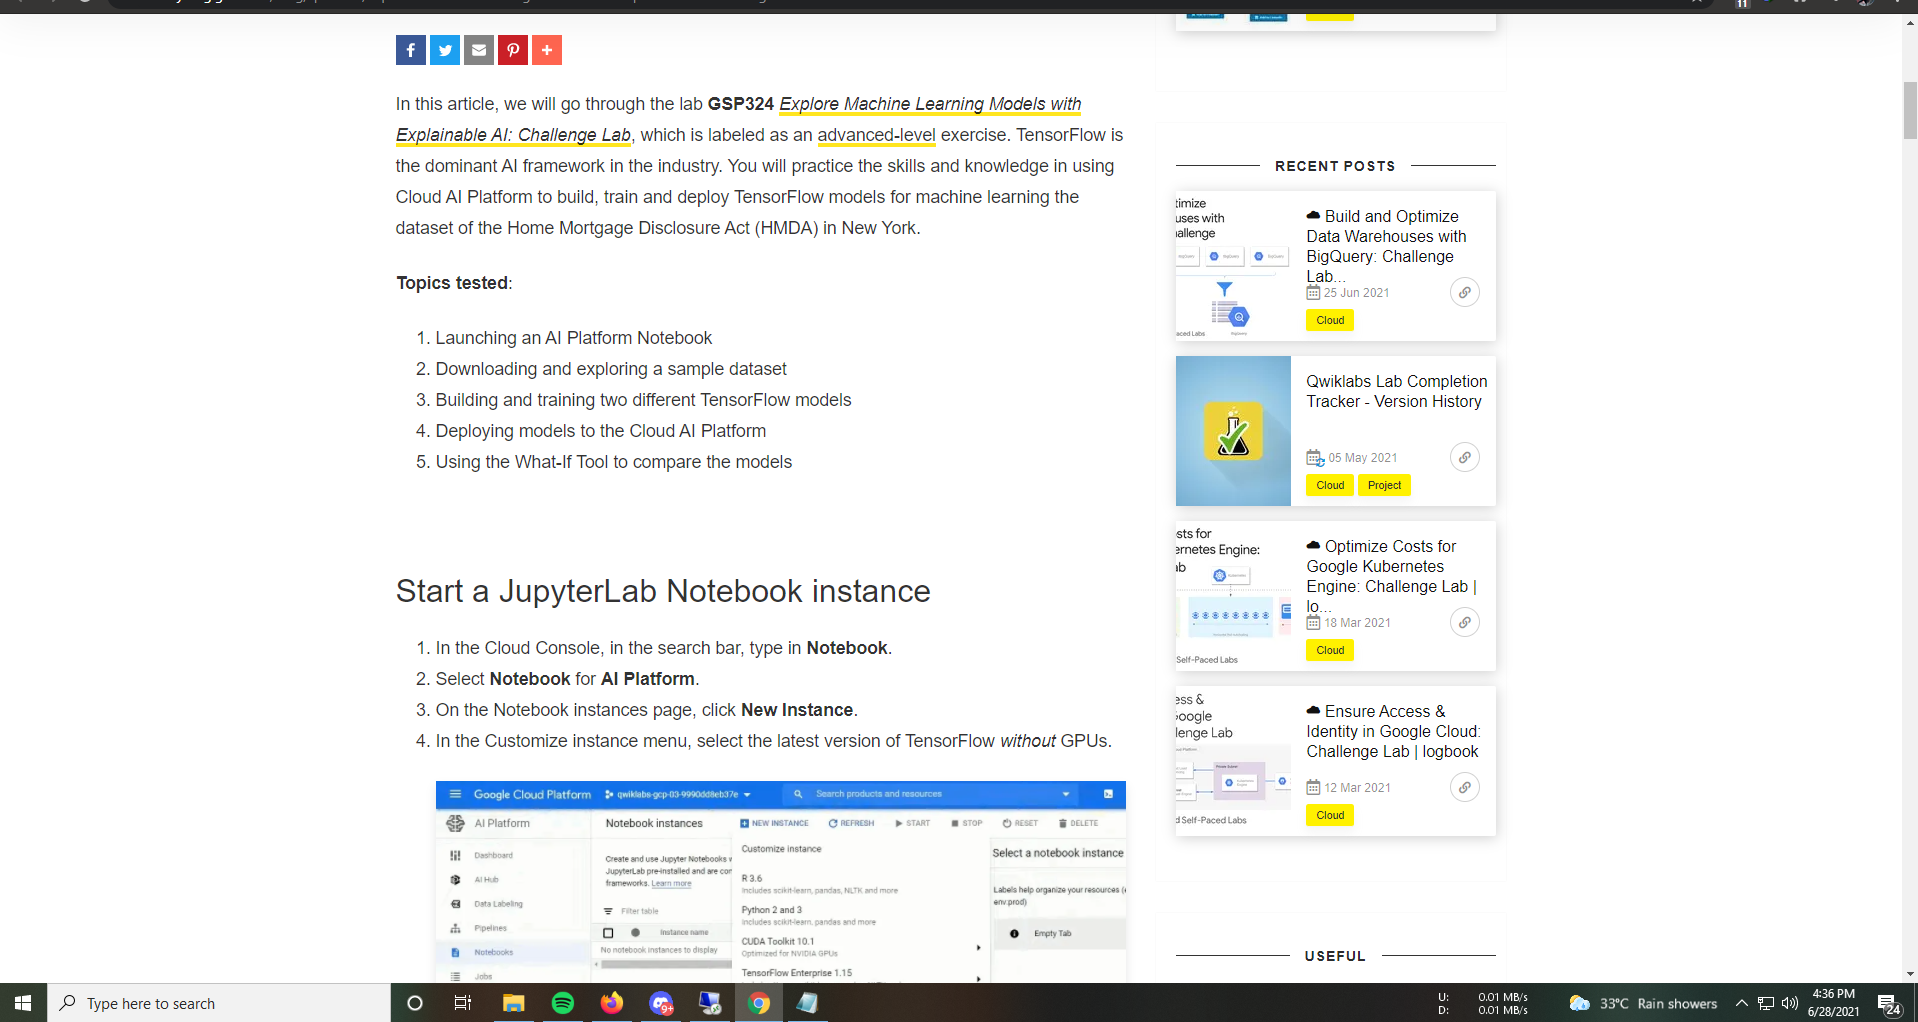Image resolution: width=1918 pixels, height=1022 pixels.
Task: Click the USEFUL heading
Action: (1335, 956)
